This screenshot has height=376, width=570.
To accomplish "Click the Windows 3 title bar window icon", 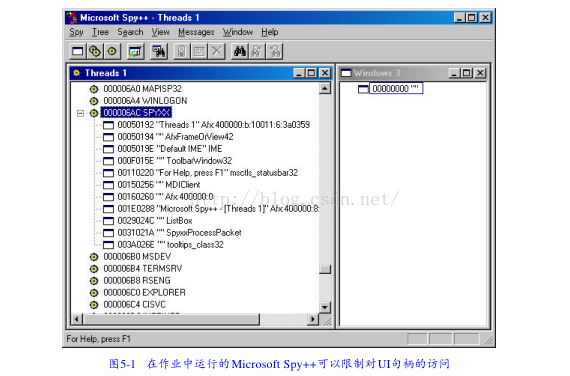I will pos(346,73).
